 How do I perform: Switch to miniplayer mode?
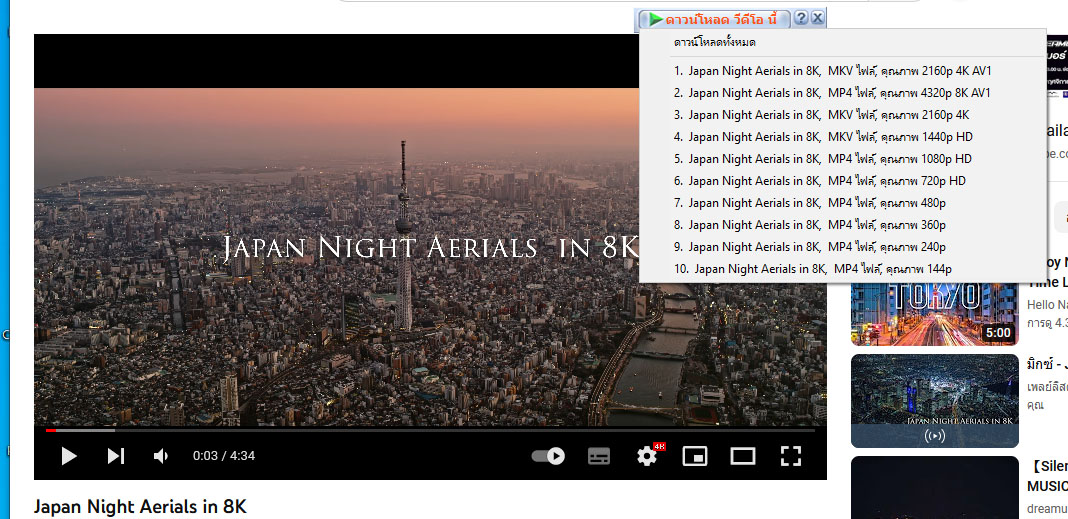(x=695, y=456)
